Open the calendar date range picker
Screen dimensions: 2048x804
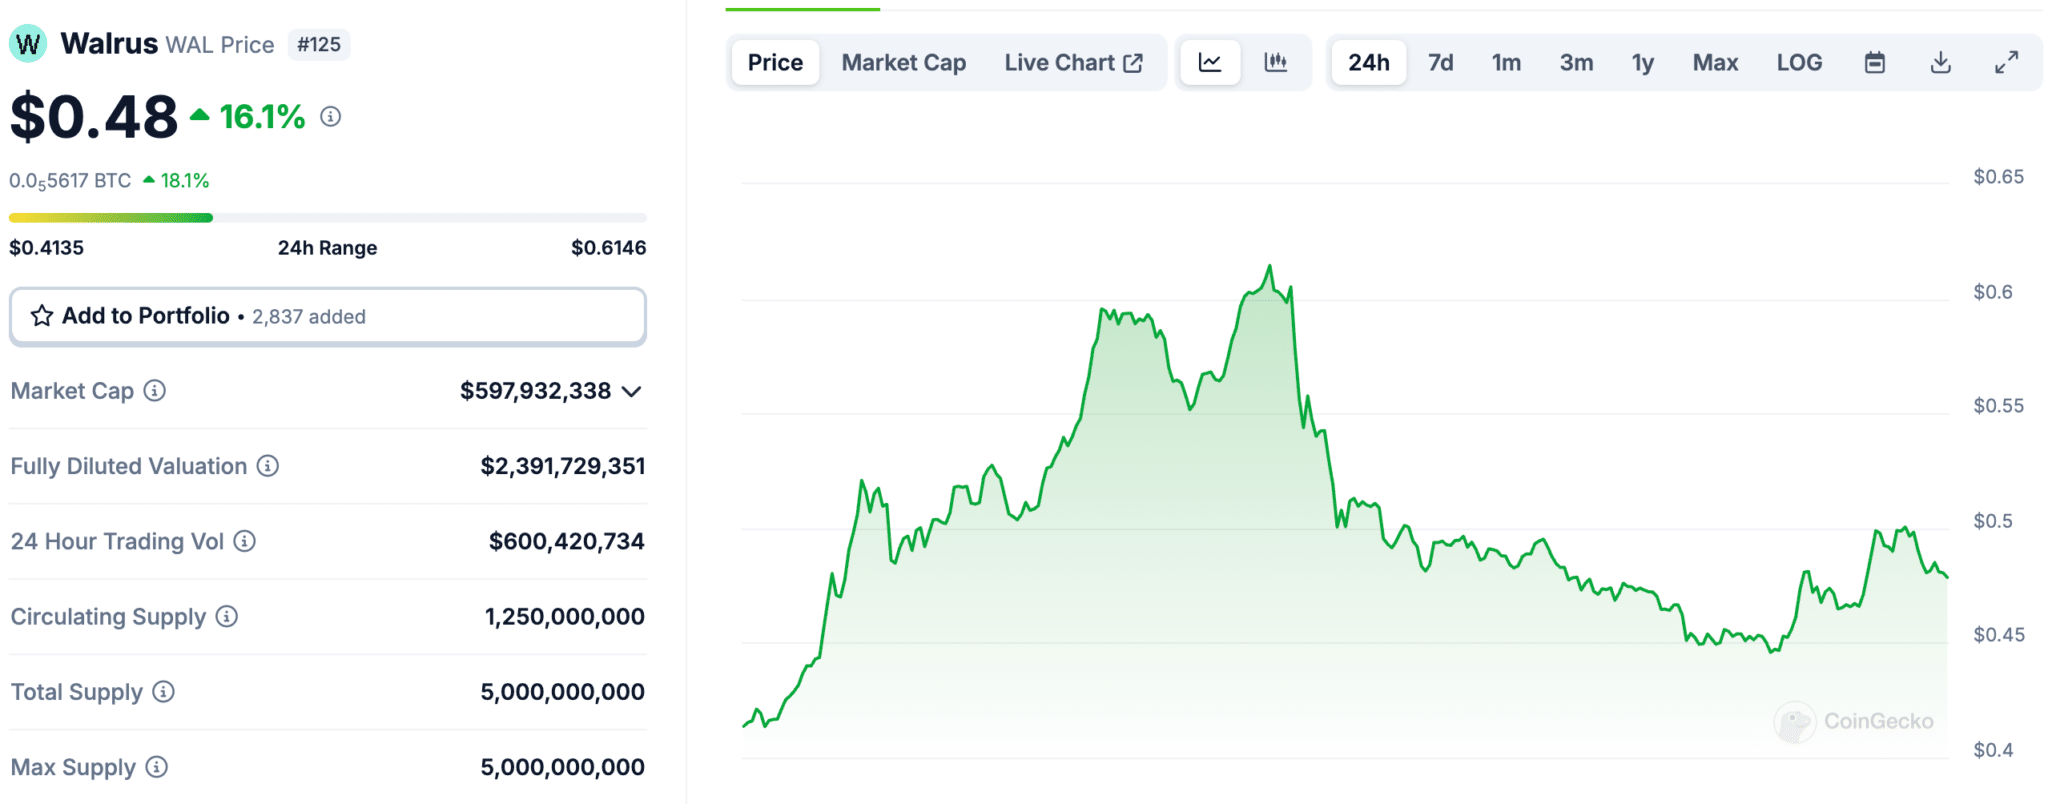(x=1875, y=63)
